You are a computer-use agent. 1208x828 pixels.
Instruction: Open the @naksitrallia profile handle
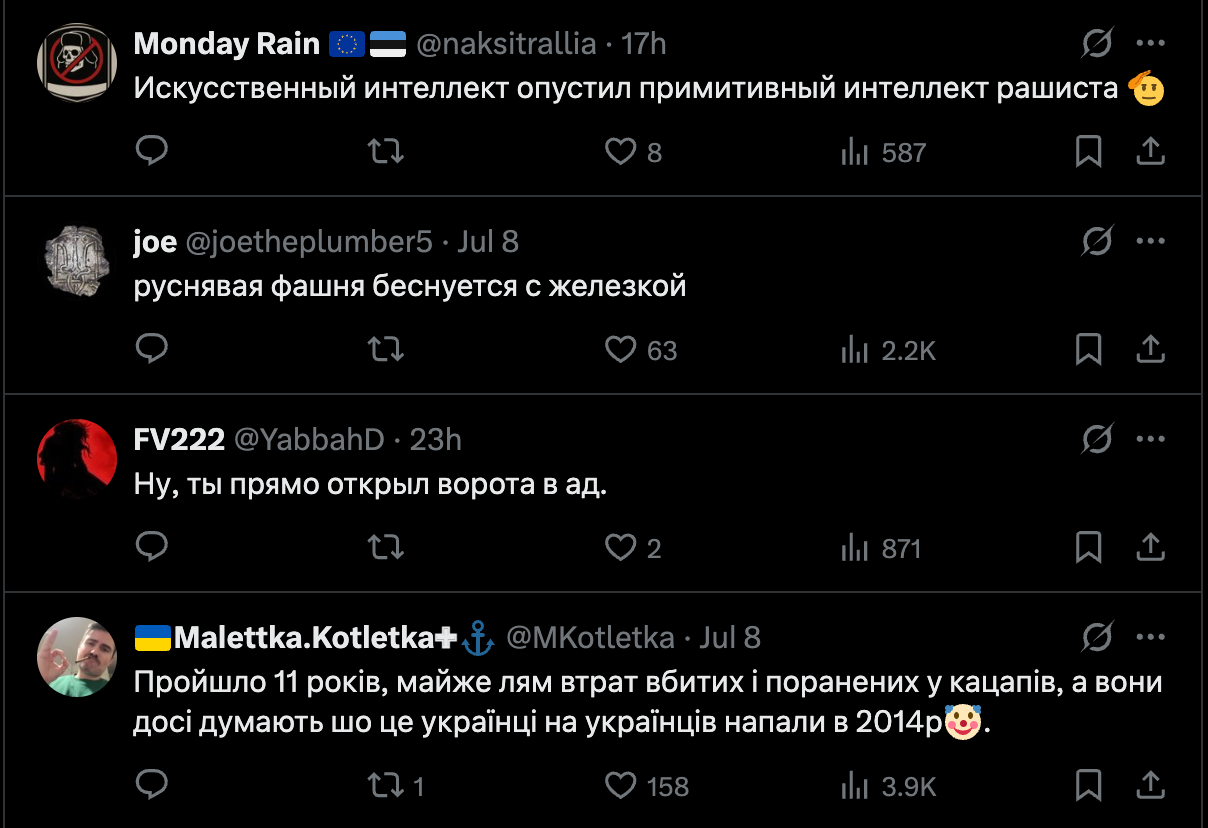[506, 44]
